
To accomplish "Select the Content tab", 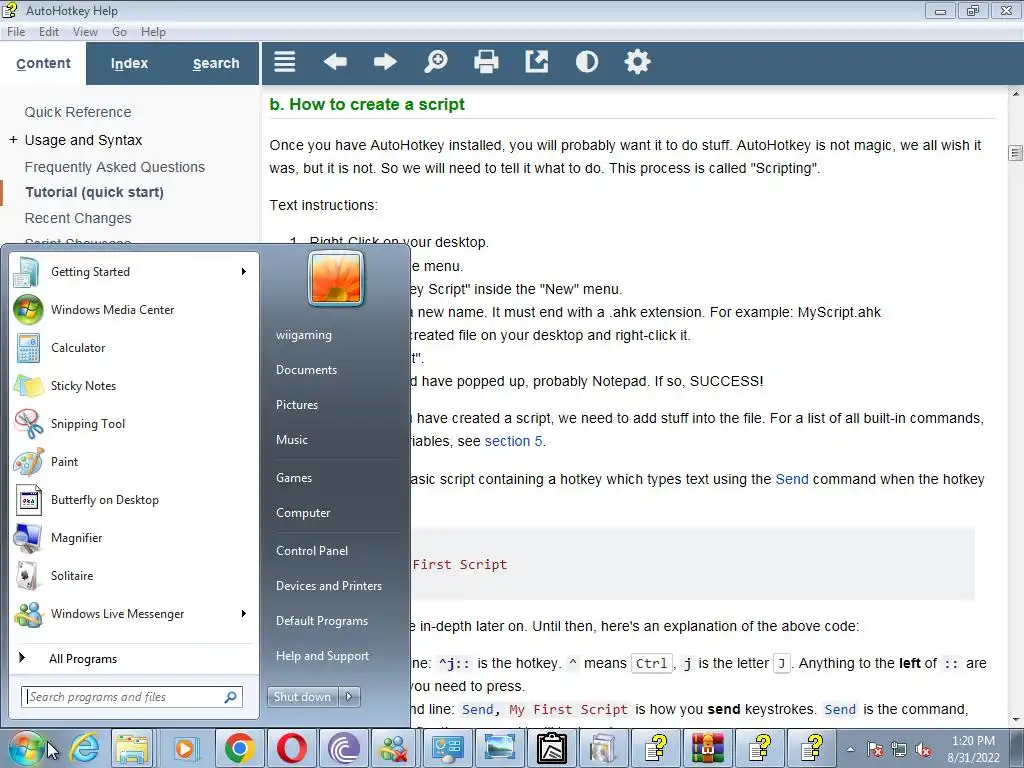I will point(43,63).
